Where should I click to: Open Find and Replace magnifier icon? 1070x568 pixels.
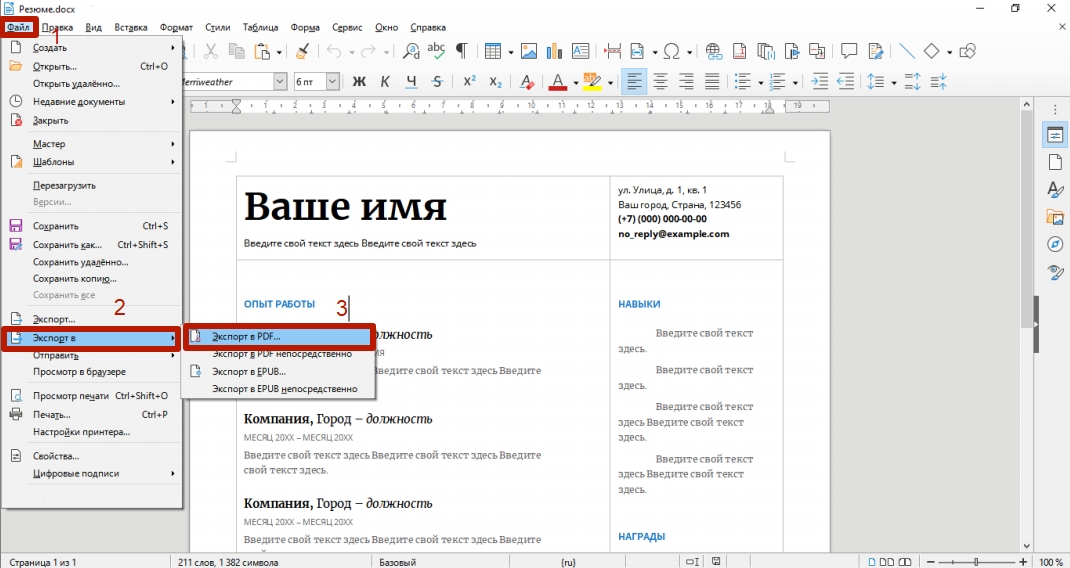coord(411,51)
